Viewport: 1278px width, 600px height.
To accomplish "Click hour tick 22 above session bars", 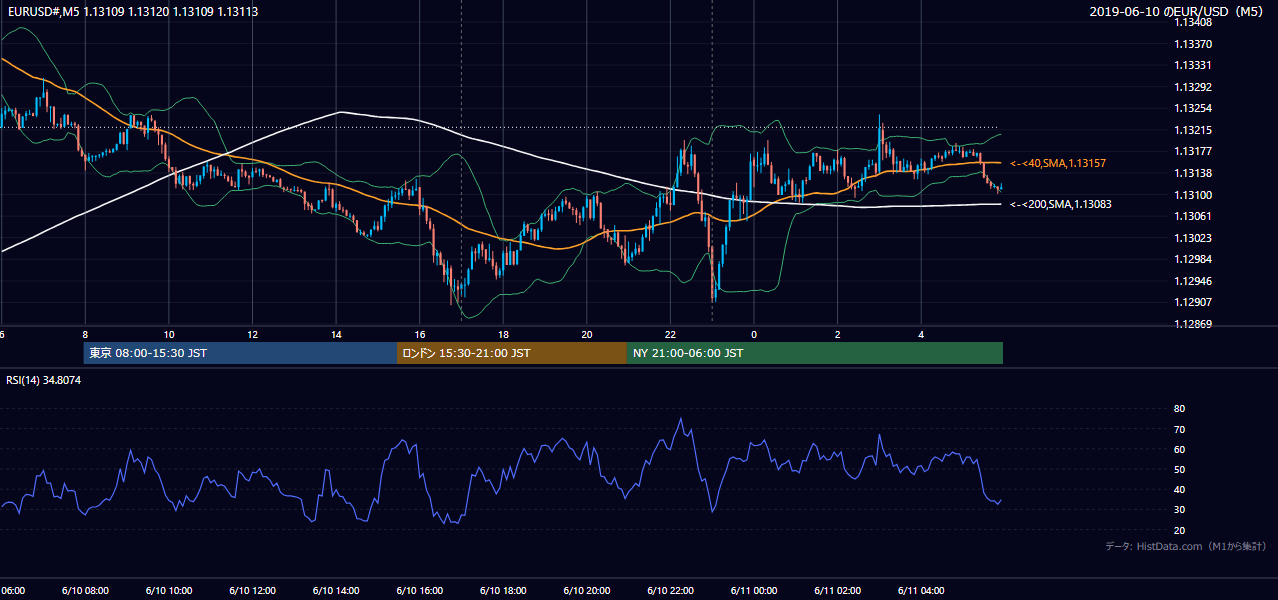I will 671,334.
